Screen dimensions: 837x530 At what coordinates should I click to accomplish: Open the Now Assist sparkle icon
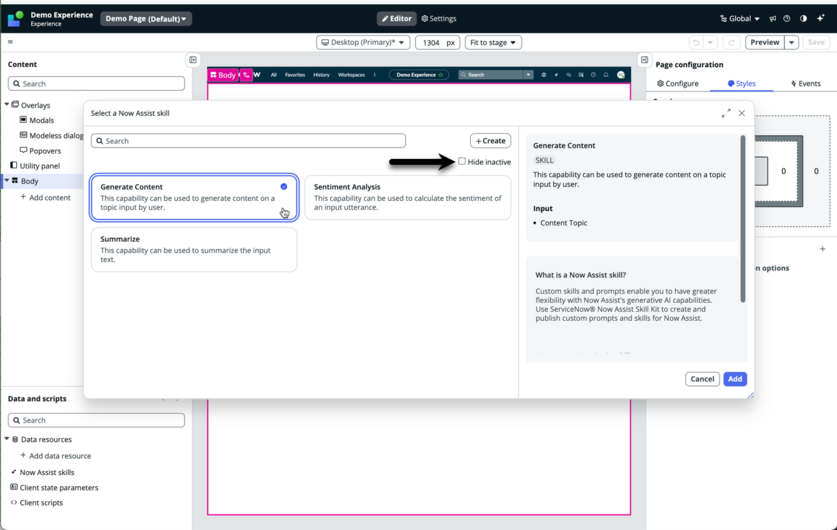coord(820,19)
